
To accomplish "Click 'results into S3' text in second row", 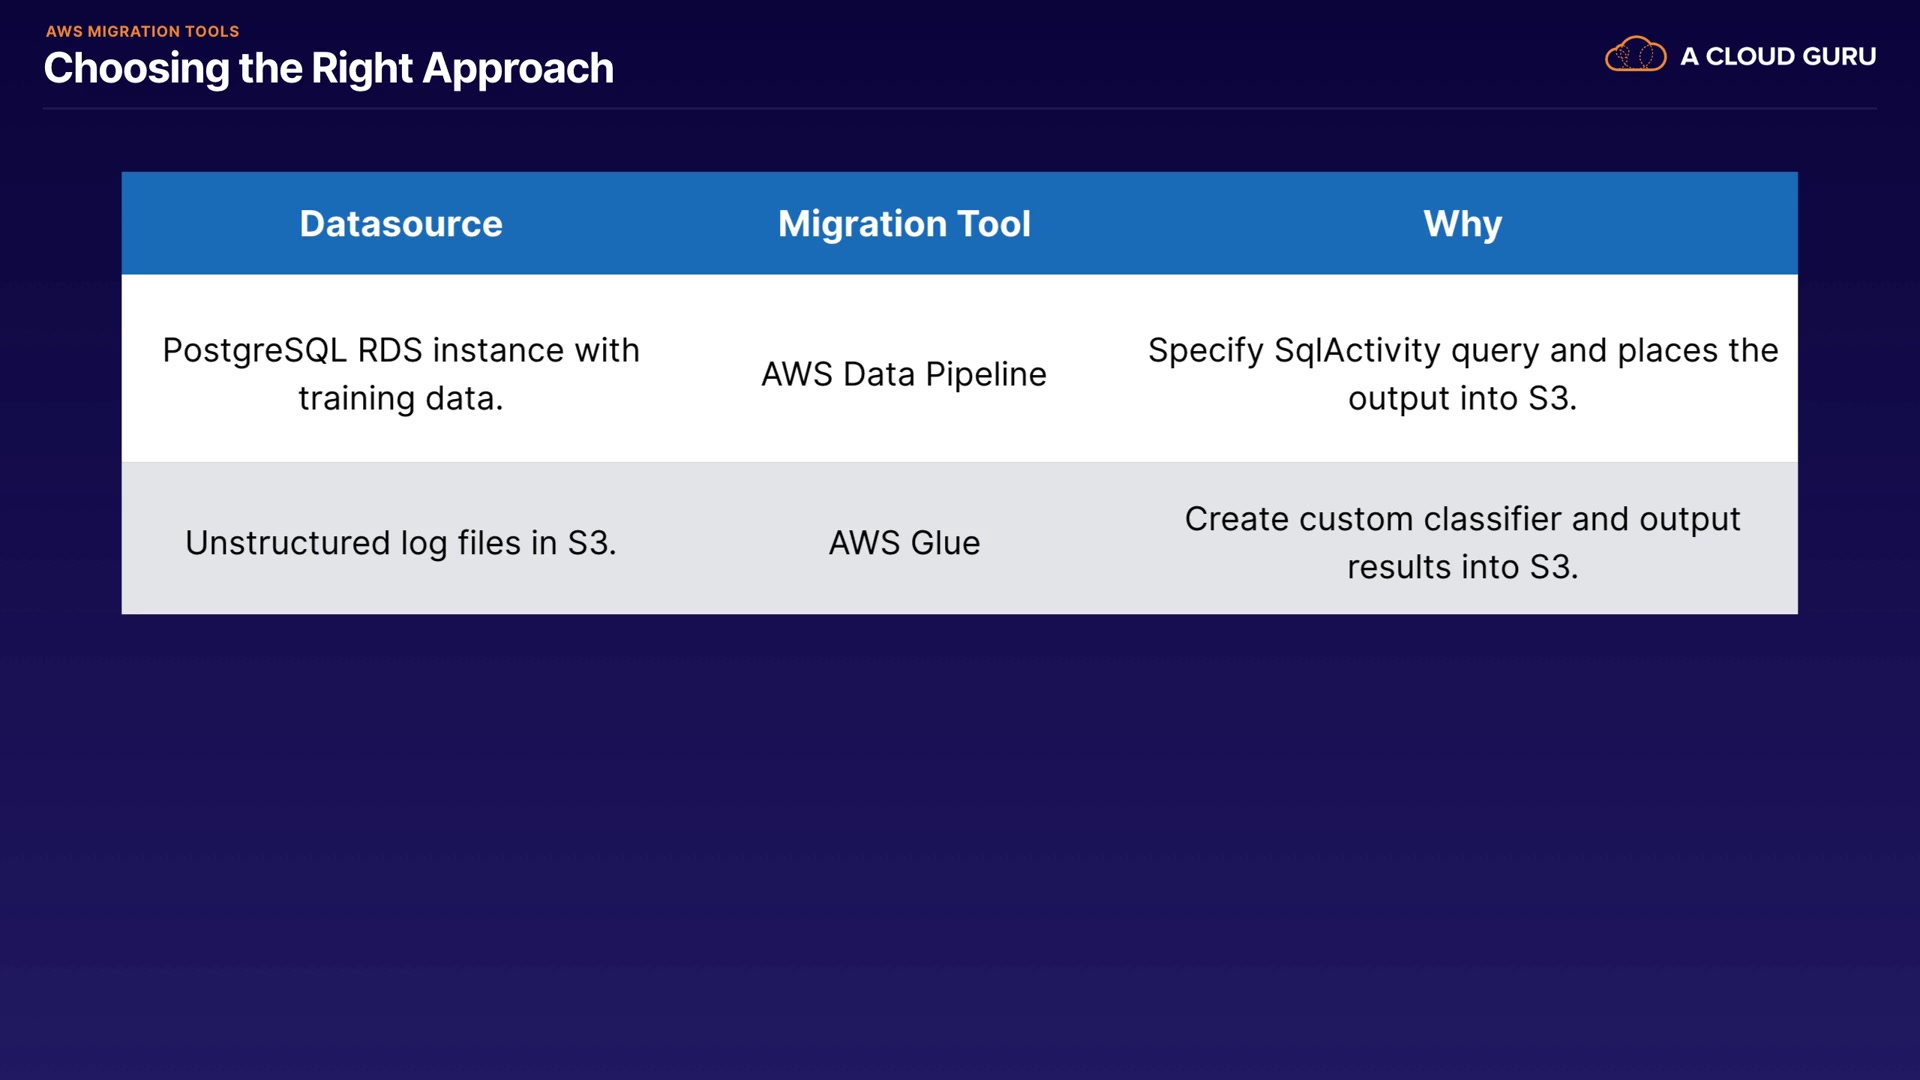I will pyautogui.click(x=1462, y=567).
